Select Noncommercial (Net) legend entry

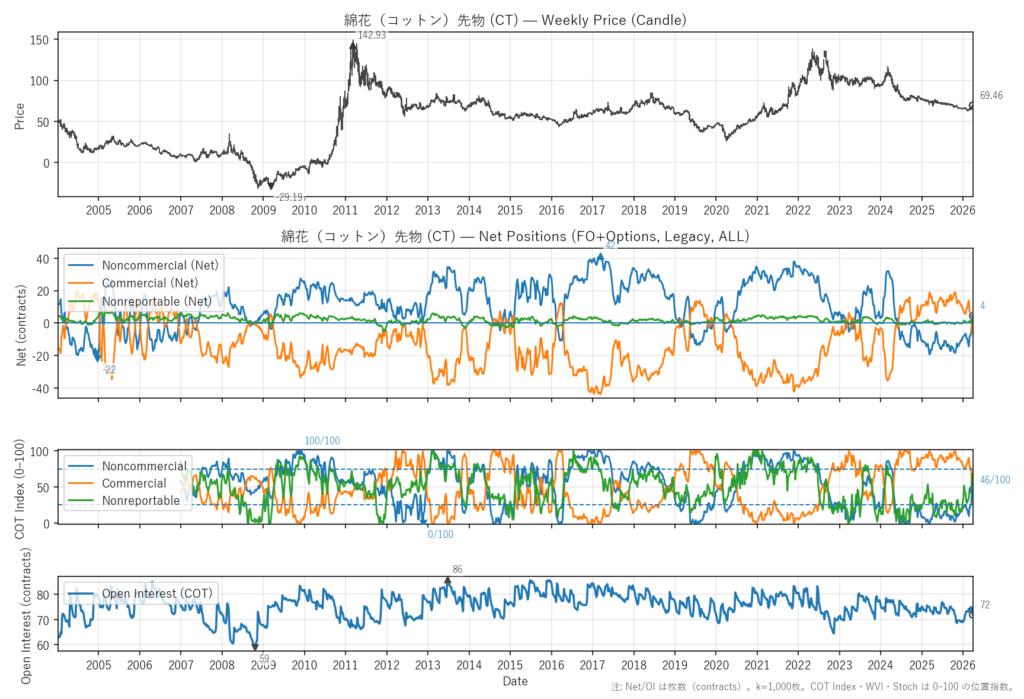[161, 264]
